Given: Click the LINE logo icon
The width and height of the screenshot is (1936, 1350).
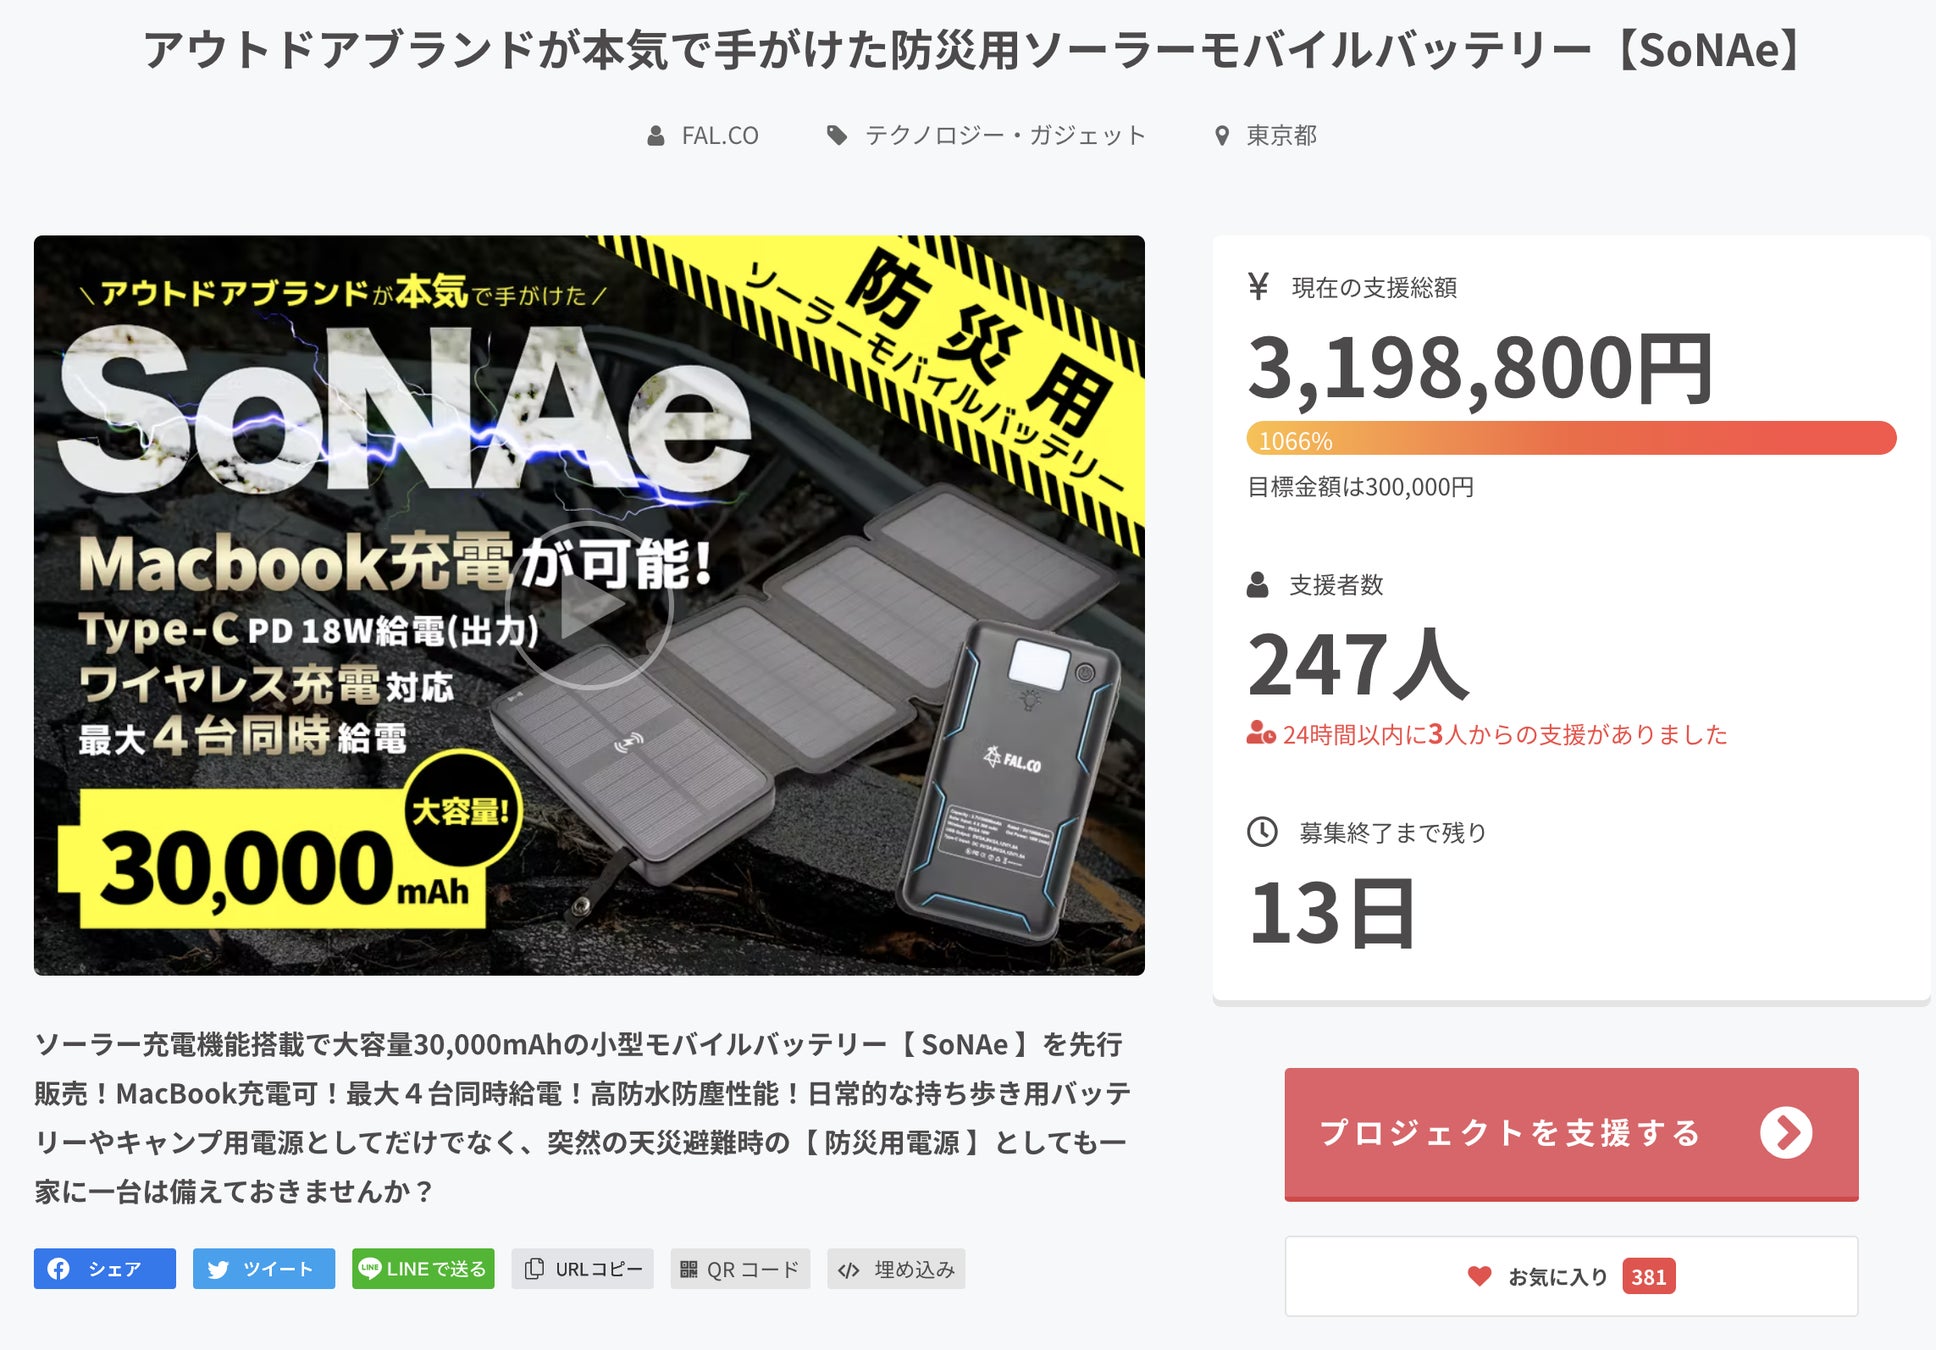Looking at the screenshot, I should [370, 1268].
